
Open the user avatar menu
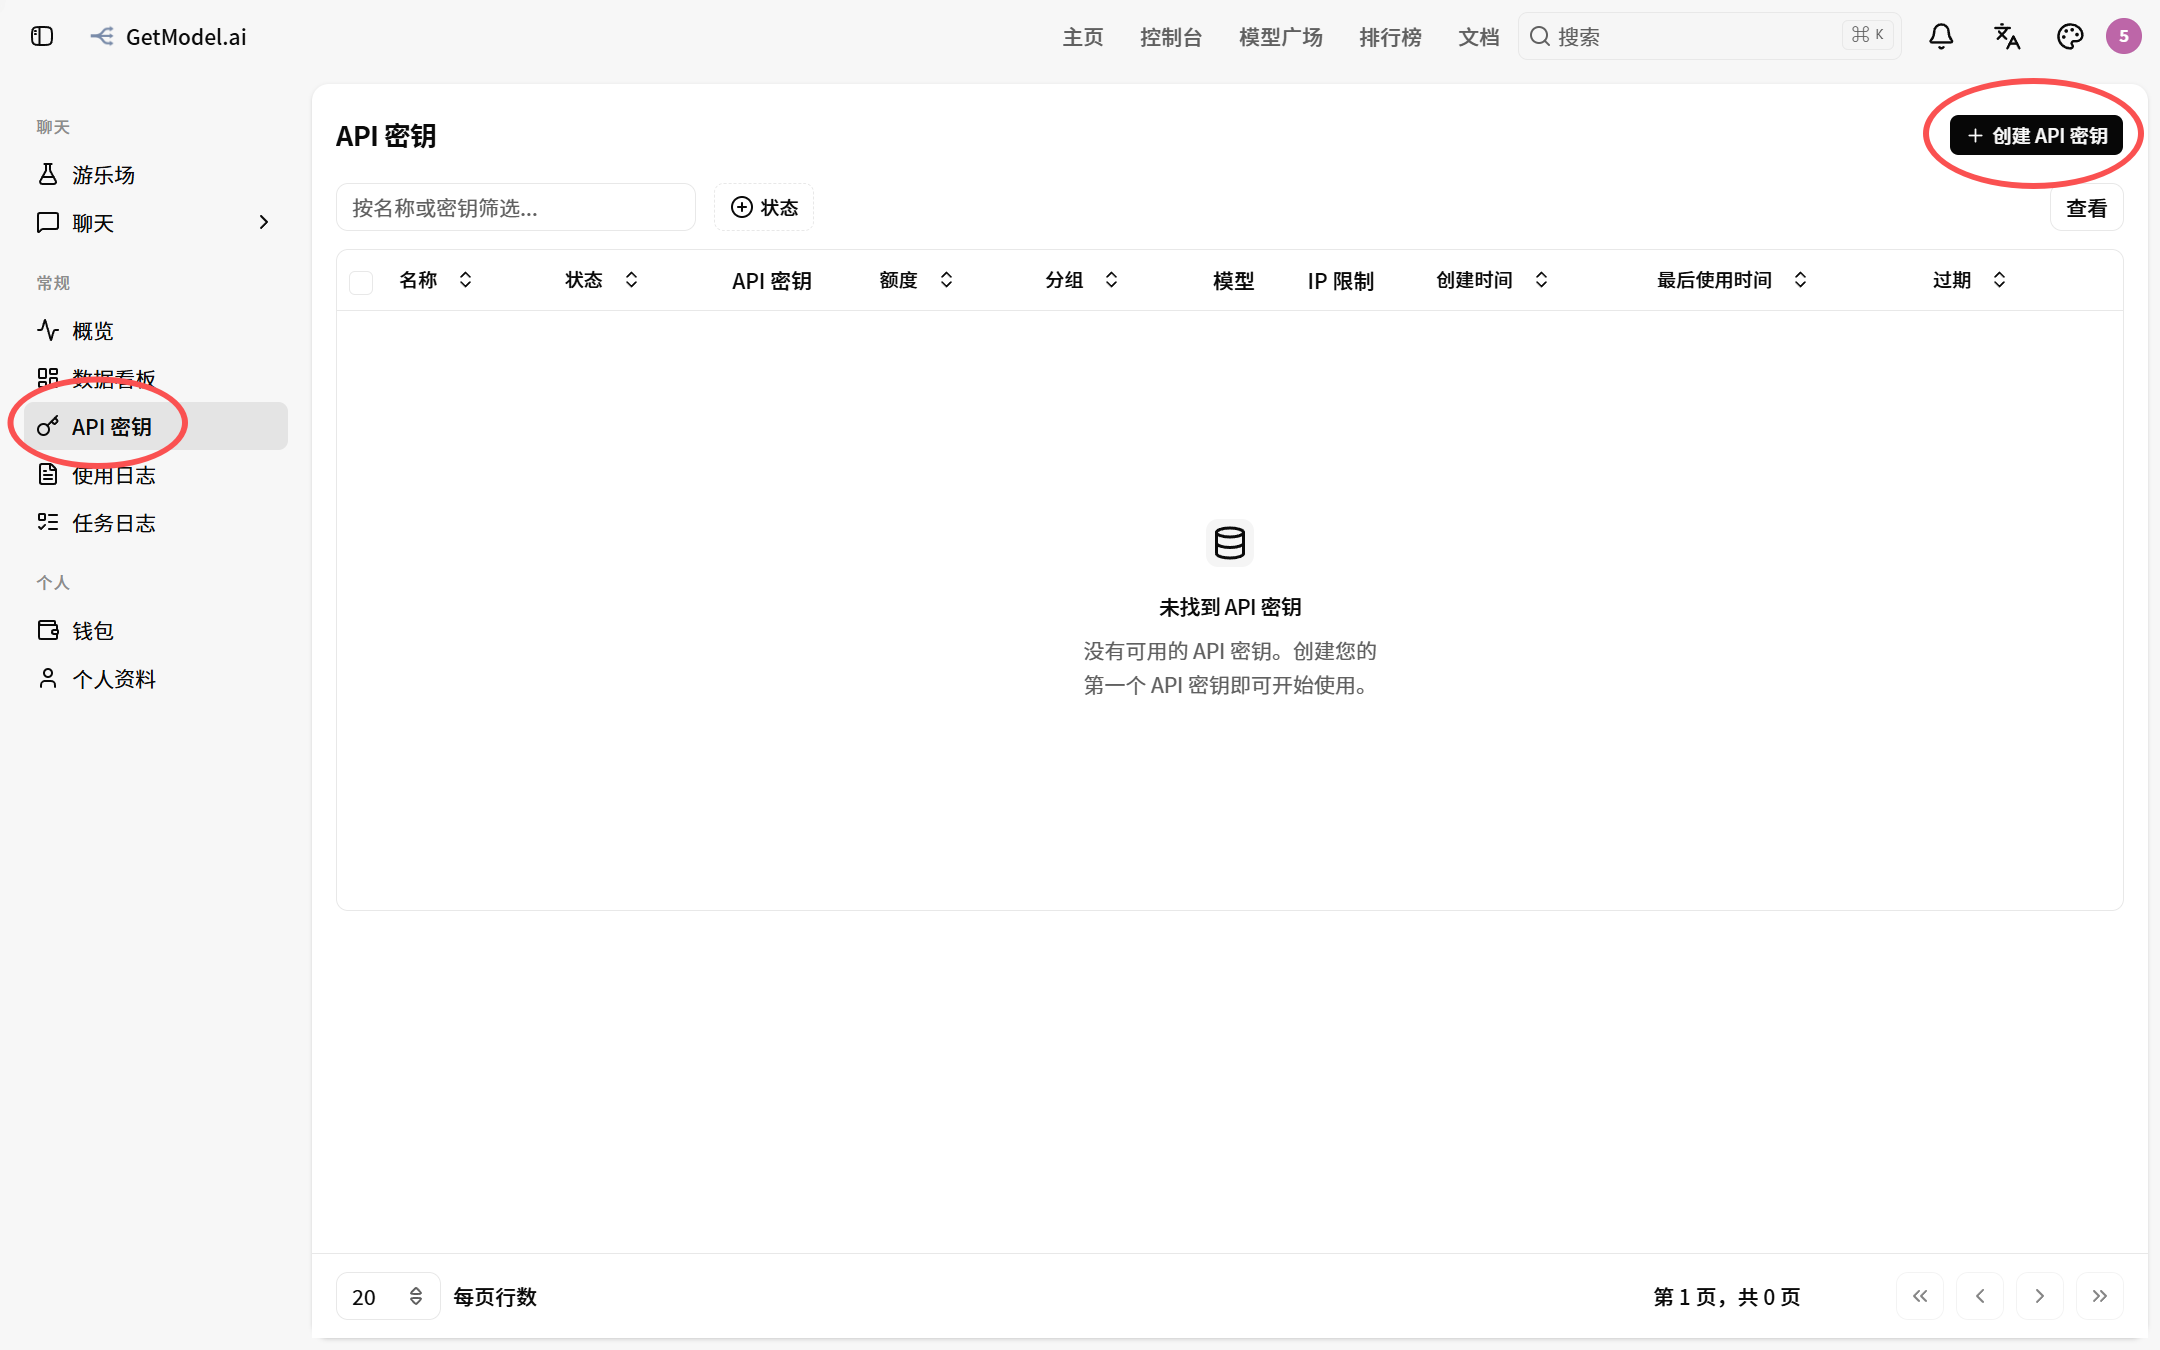[x=2123, y=37]
